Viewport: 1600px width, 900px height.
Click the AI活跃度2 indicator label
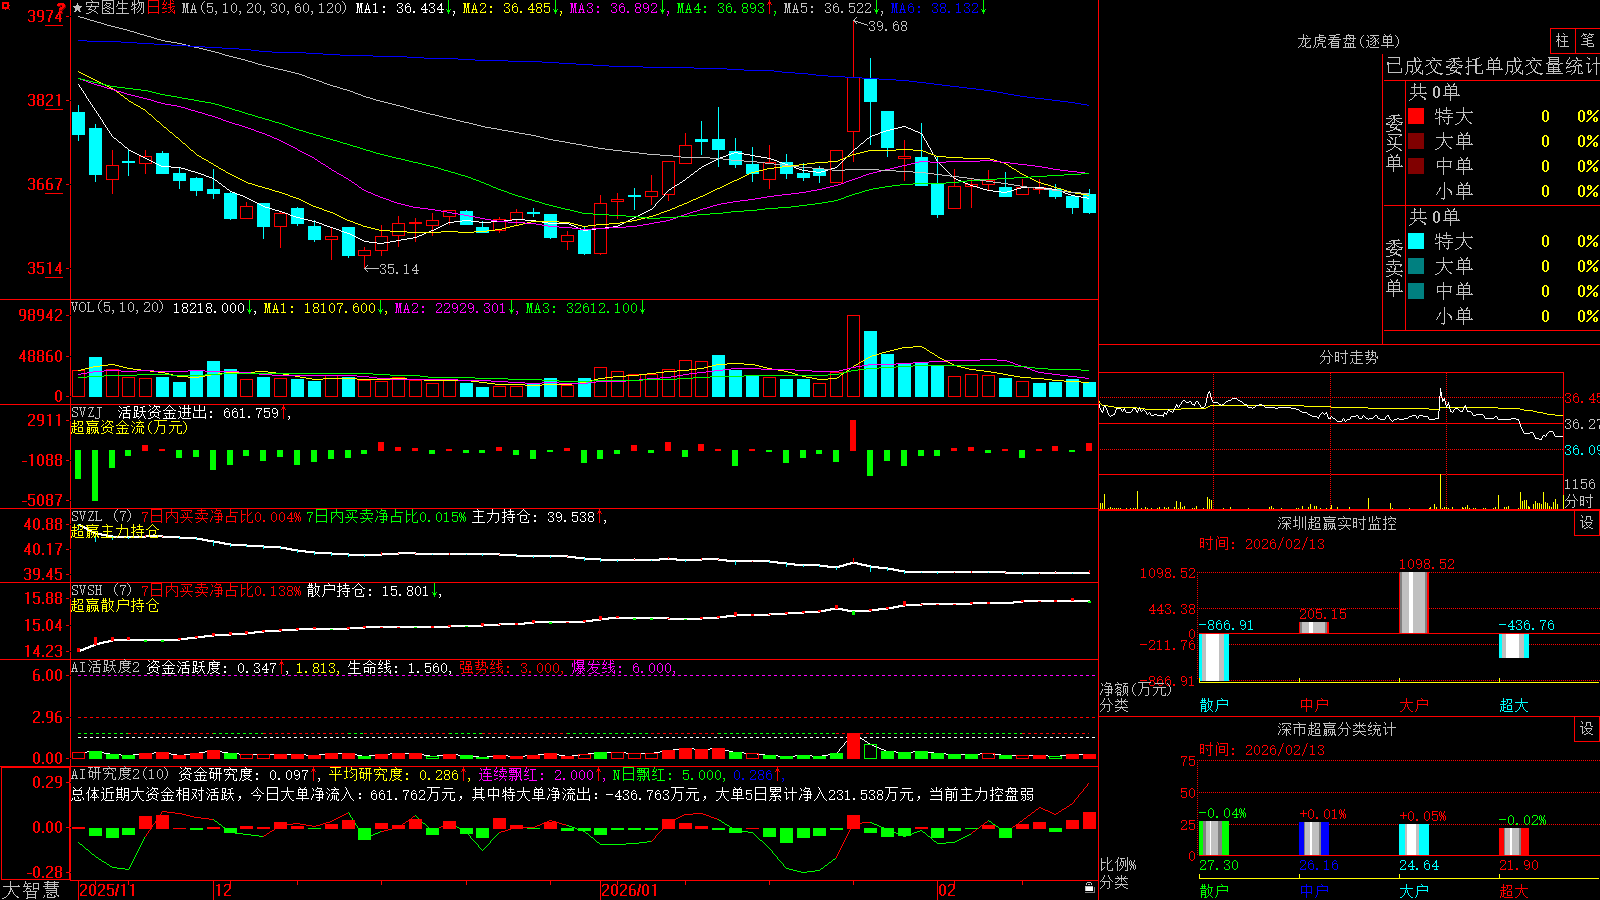[x=106, y=668]
